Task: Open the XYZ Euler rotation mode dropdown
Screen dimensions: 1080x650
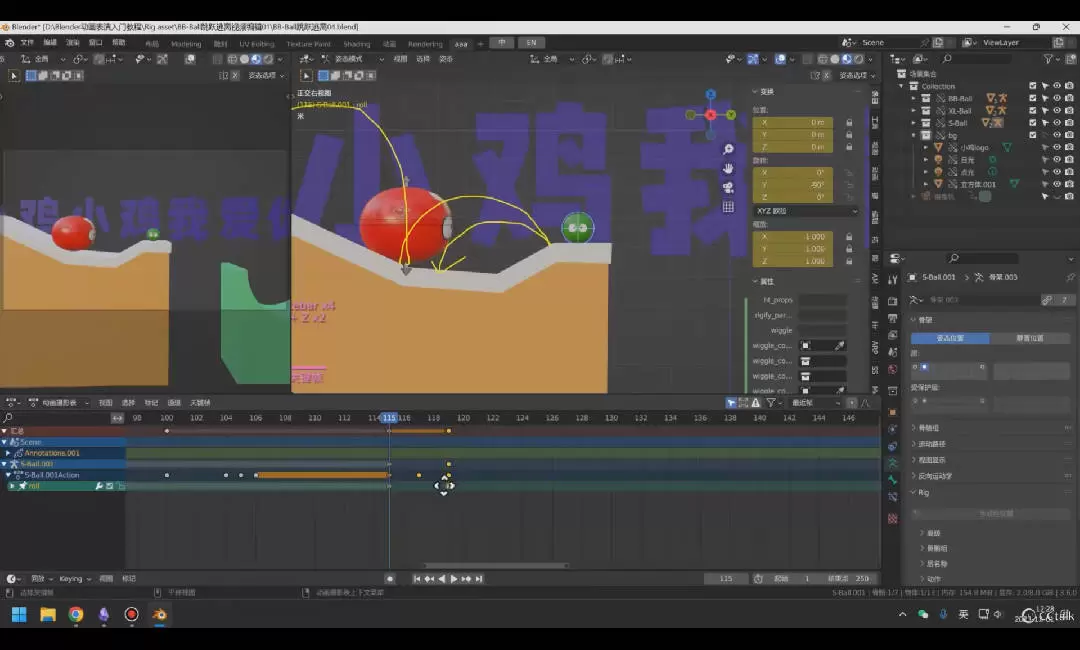Action: pyautogui.click(x=805, y=211)
